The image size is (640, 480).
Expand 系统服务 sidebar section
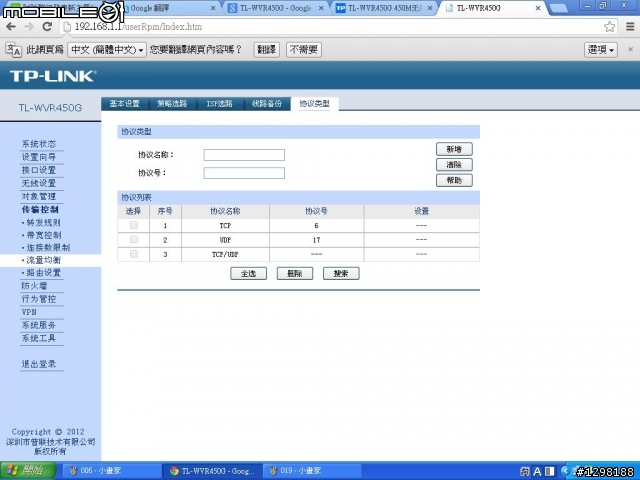(39, 325)
